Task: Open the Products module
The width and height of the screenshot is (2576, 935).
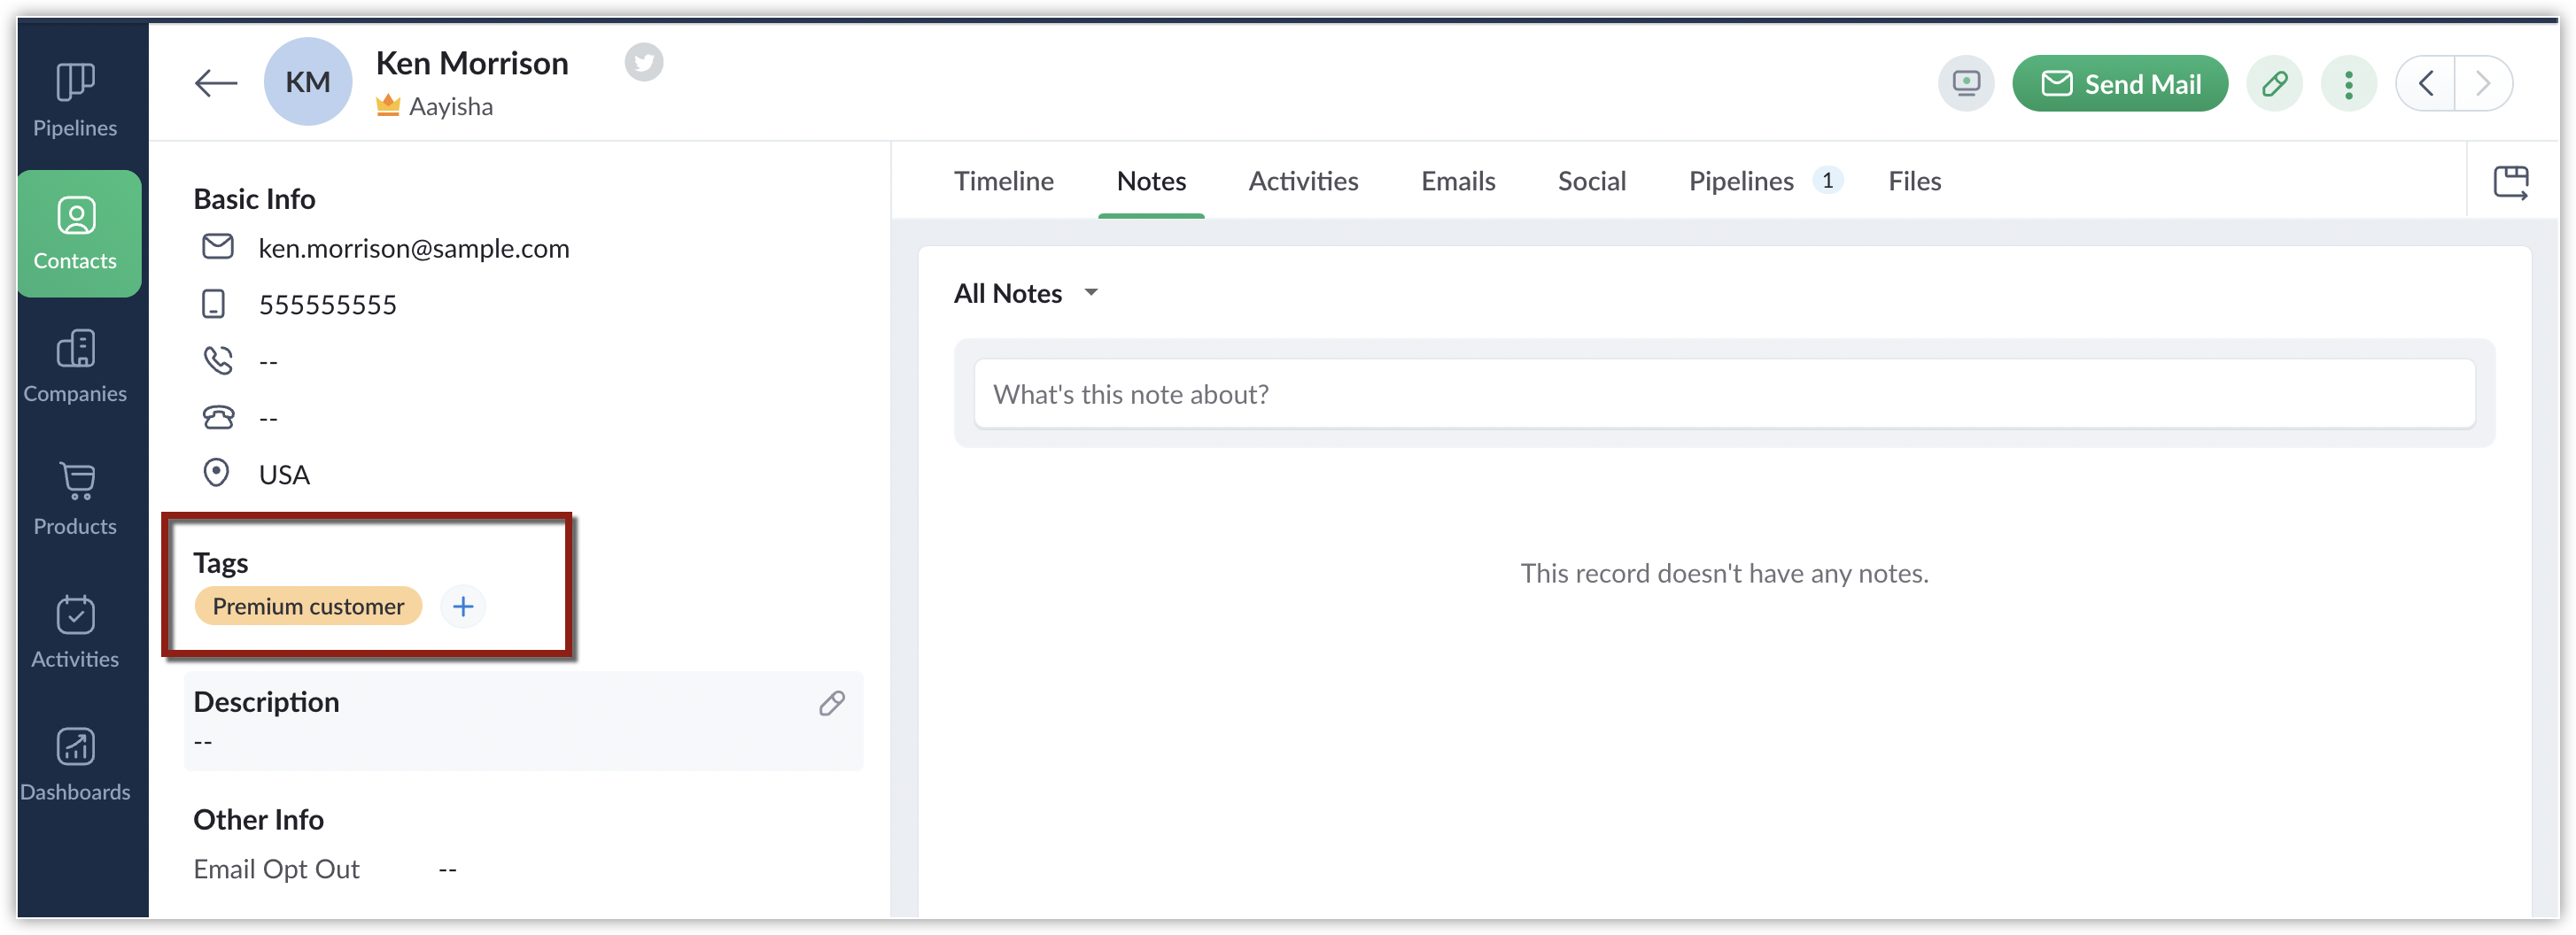Action: (x=75, y=498)
